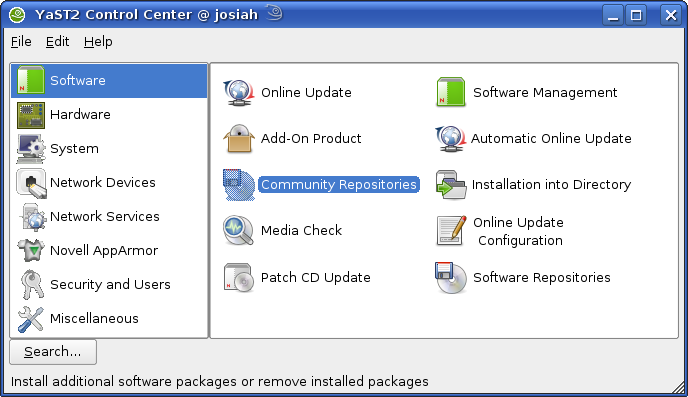Select the Miscellaneous label

pos(94,318)
